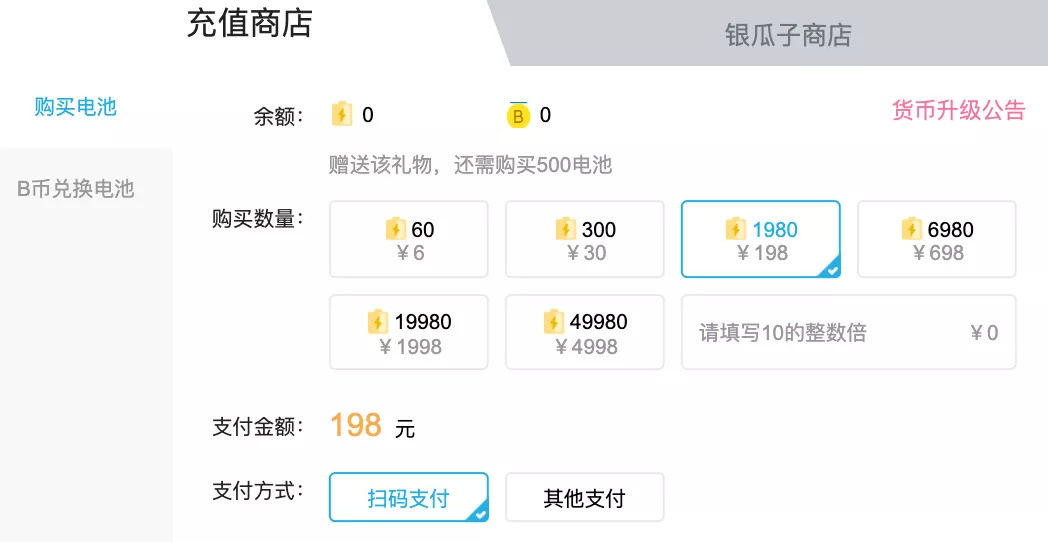
Task: Choose the 49980 batteries ¥4998 package
Action: pos(585,333)
